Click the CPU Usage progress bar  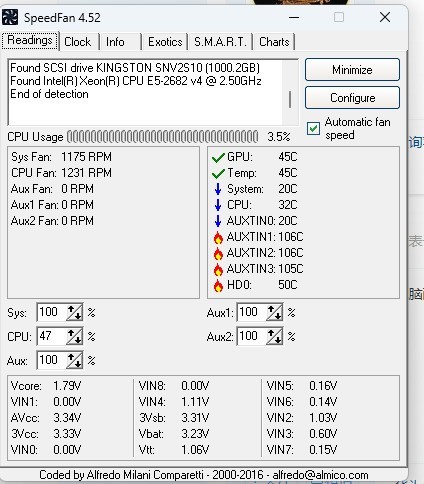click(x=163, y=137)
